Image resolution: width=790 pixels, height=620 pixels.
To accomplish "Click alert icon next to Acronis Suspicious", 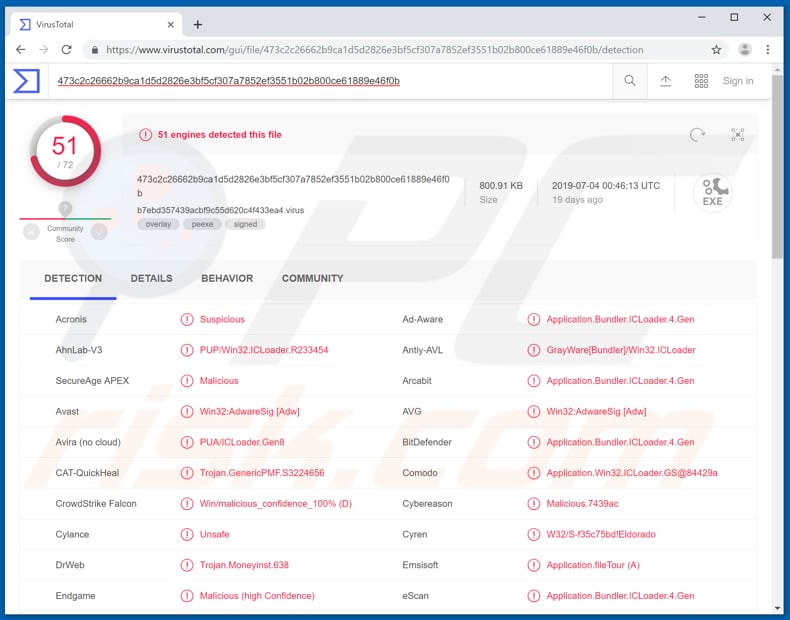I will (x=187, y=319).
